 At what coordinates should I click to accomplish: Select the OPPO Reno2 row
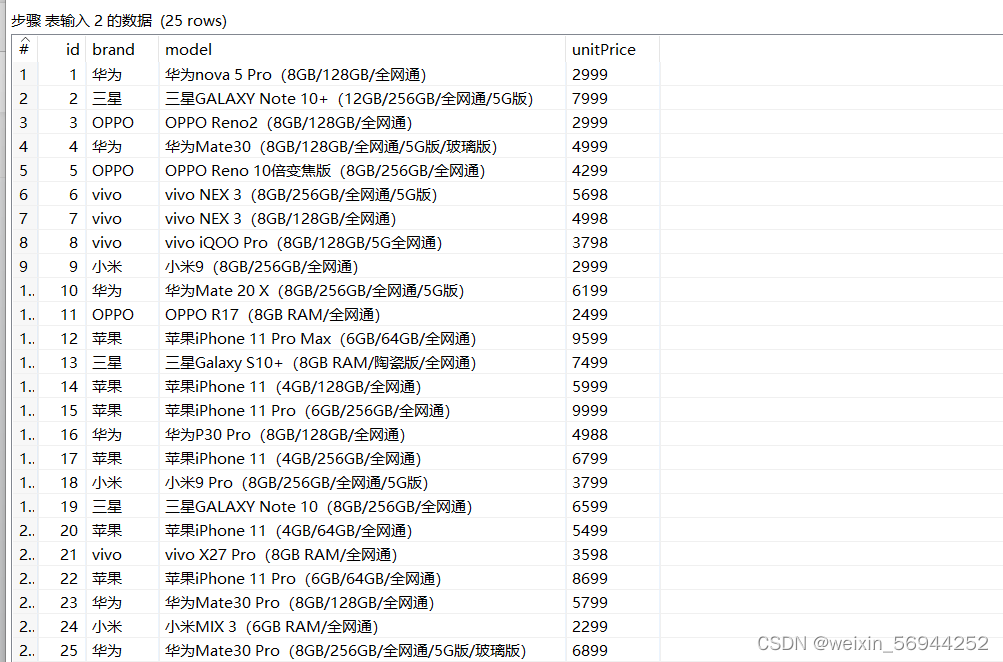[300, 122]
